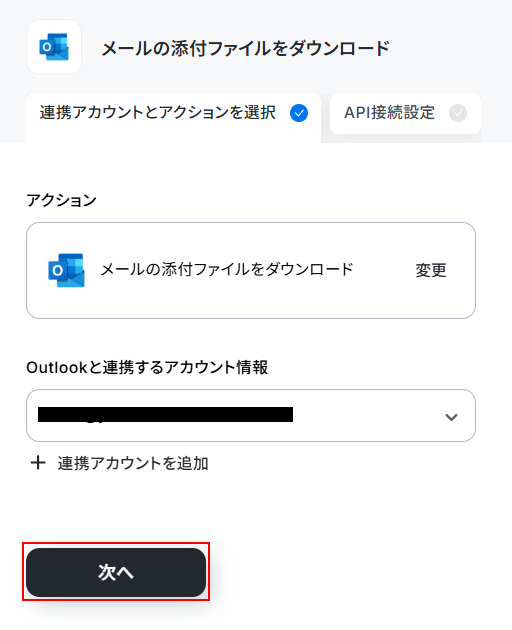Click the Outlook icon in the header
This screenshot has width=512, height=630.
(x=54, y=47)
